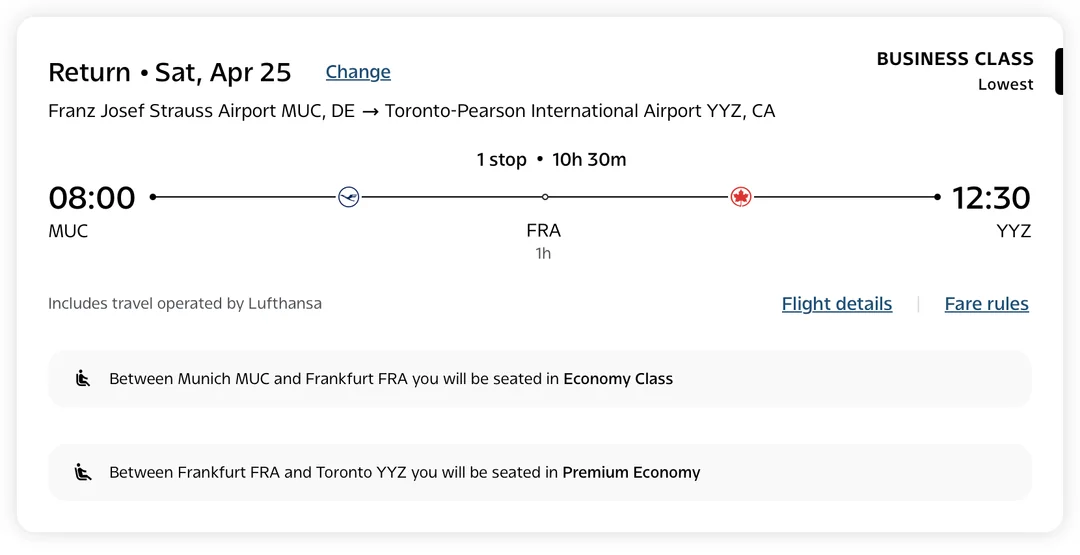Open Fare rules link
This screenshot has height=555, width=1080.
(x=986, y=304)
